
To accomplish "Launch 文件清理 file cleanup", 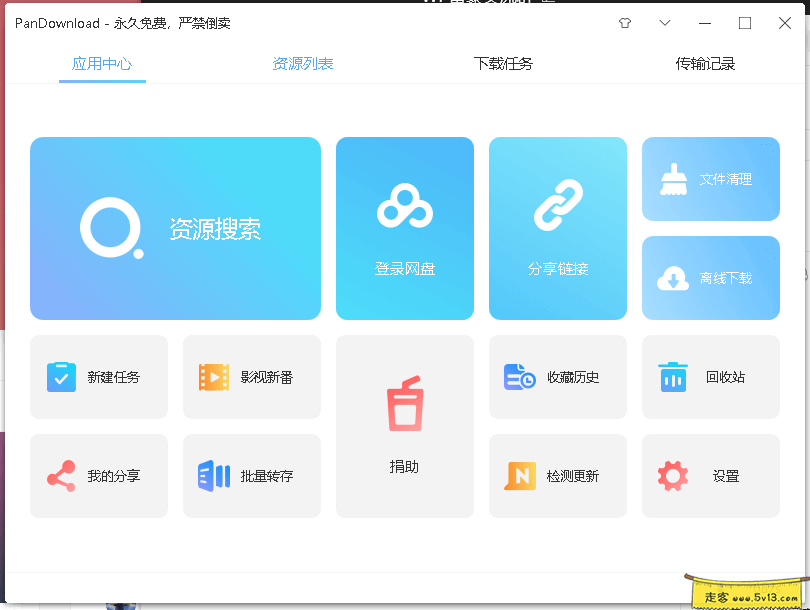I will [x=710, y=178].
